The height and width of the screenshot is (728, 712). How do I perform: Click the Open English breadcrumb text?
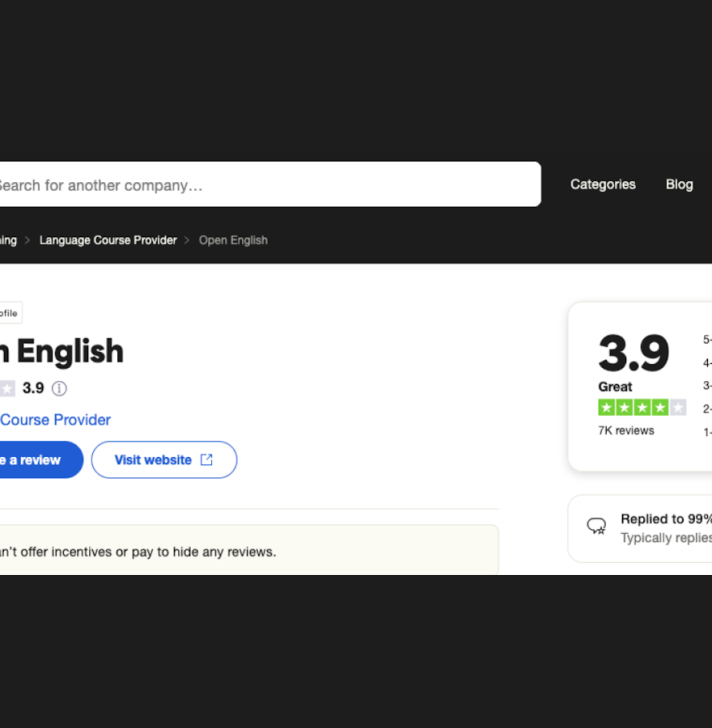point(233,240)
